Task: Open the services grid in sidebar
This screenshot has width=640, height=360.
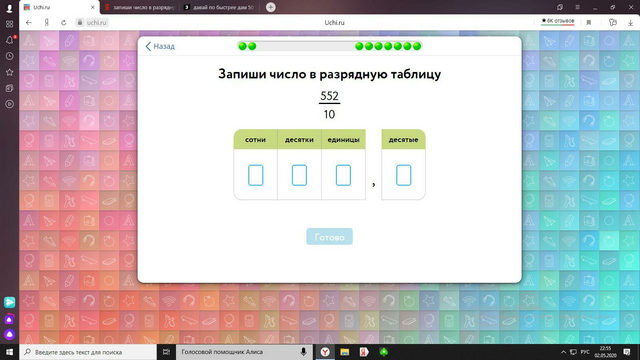Action: [x=9, y=24]
